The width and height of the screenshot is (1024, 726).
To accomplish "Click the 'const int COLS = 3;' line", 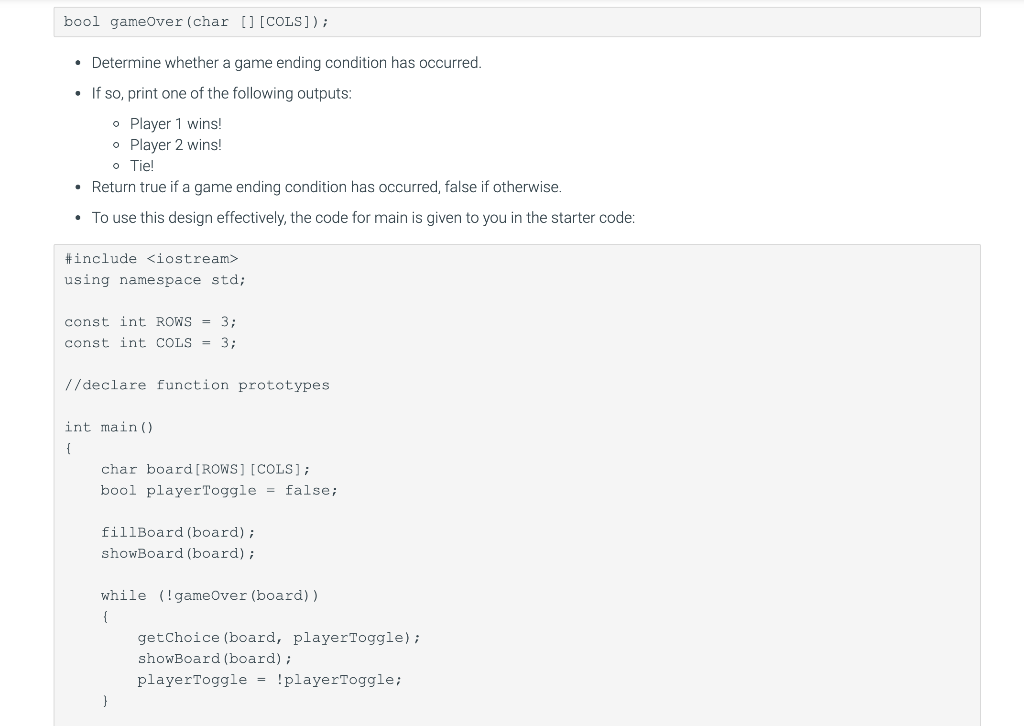I will click(150, 343).
